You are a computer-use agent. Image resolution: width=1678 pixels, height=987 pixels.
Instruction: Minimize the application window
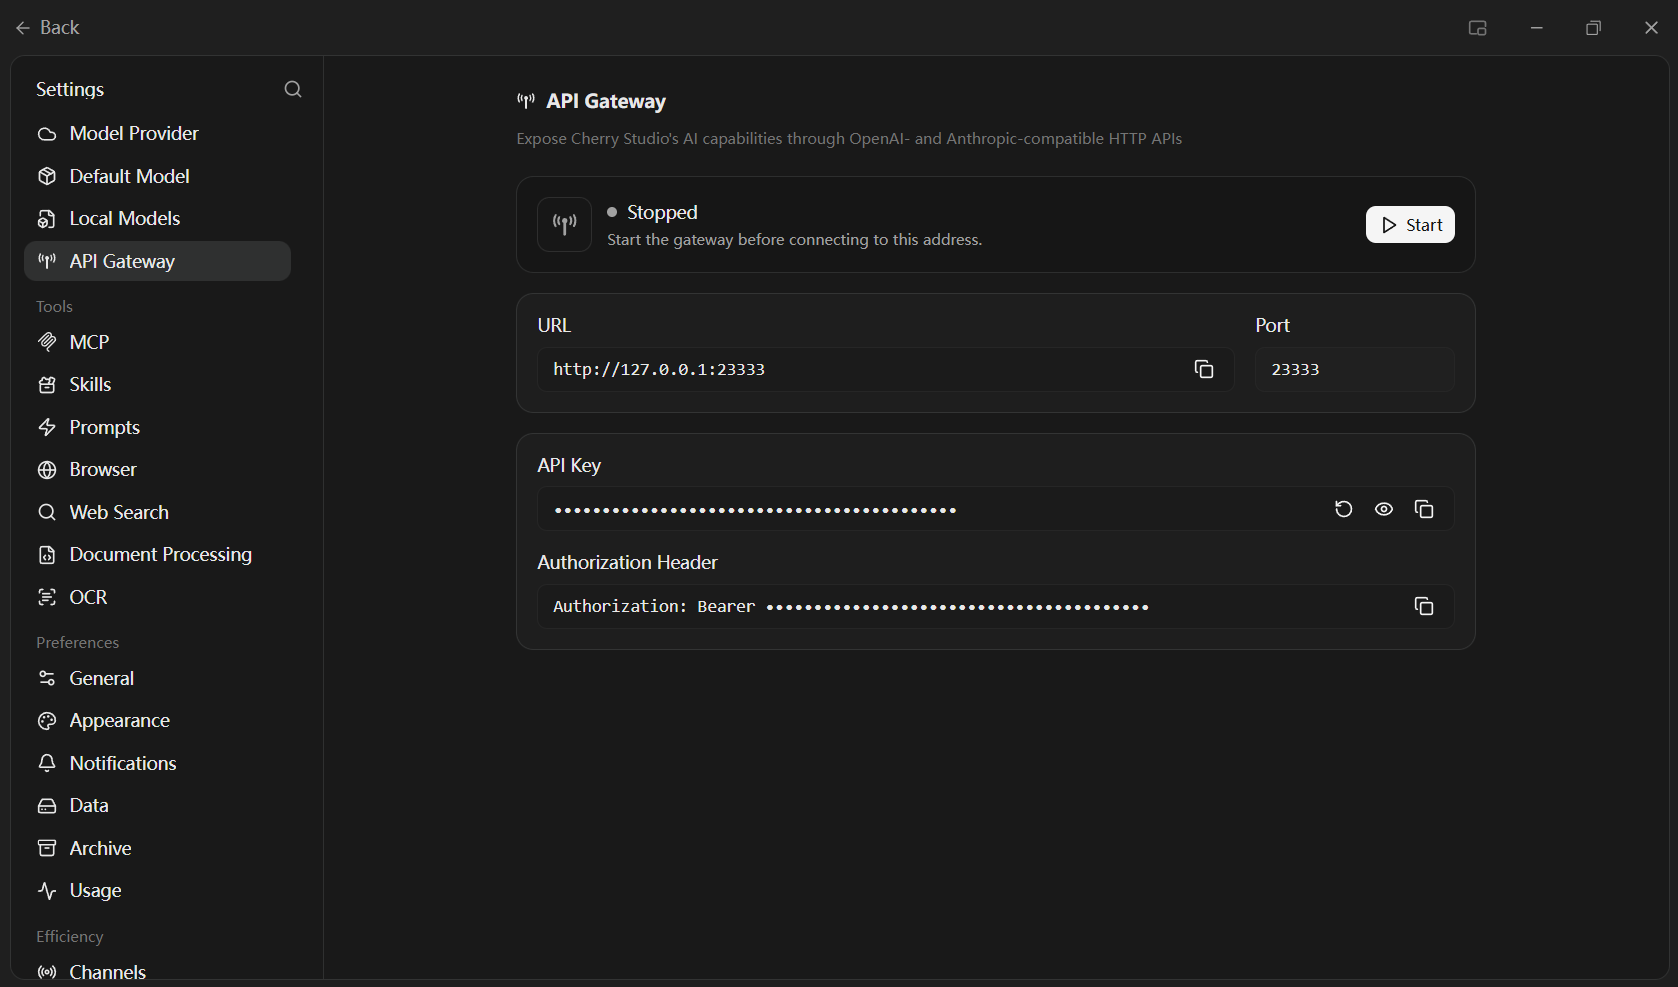[x=1536, y=28]
